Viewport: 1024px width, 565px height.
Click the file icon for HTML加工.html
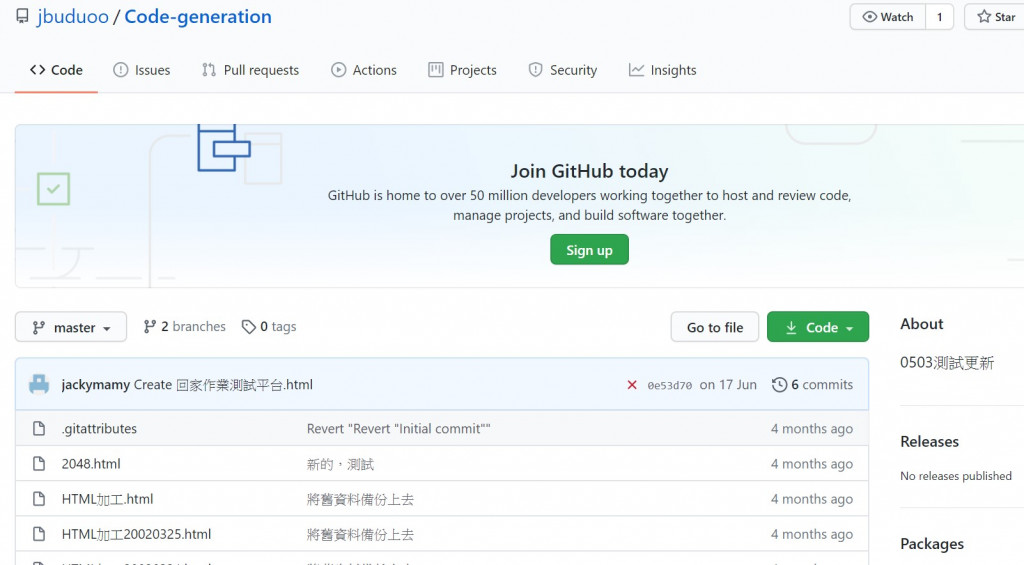(x=39, y=499)
